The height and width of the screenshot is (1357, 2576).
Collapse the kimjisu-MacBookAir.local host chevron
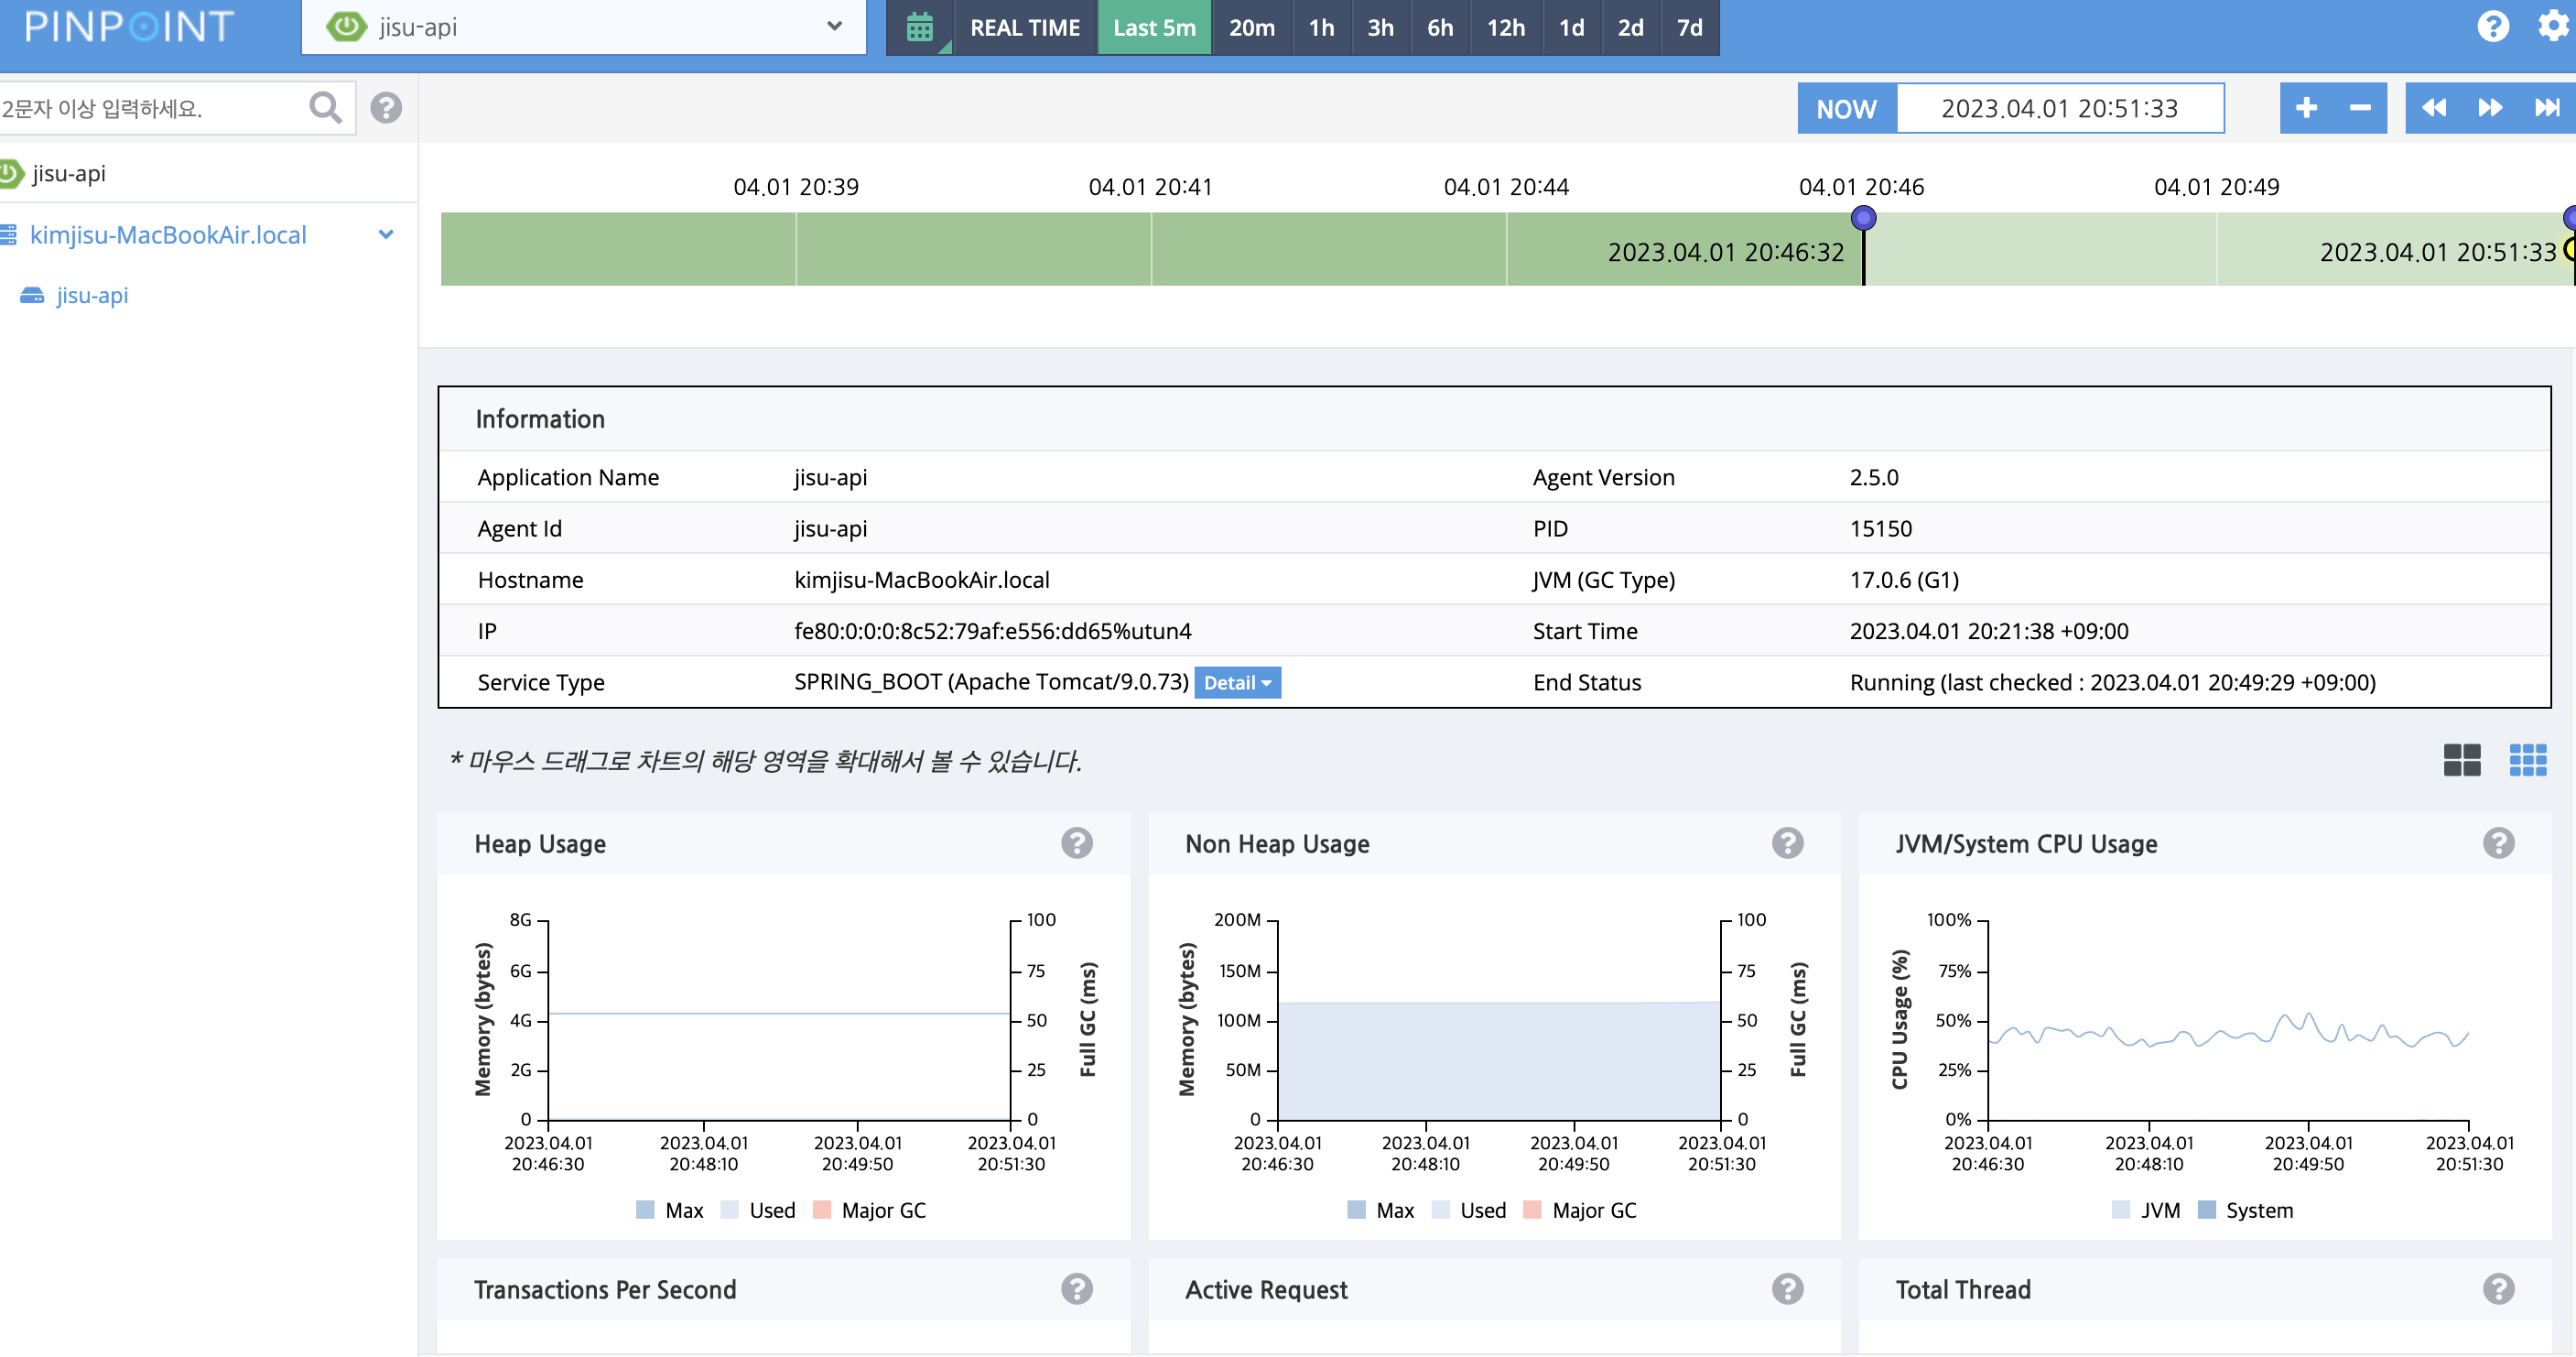point(386,235)
